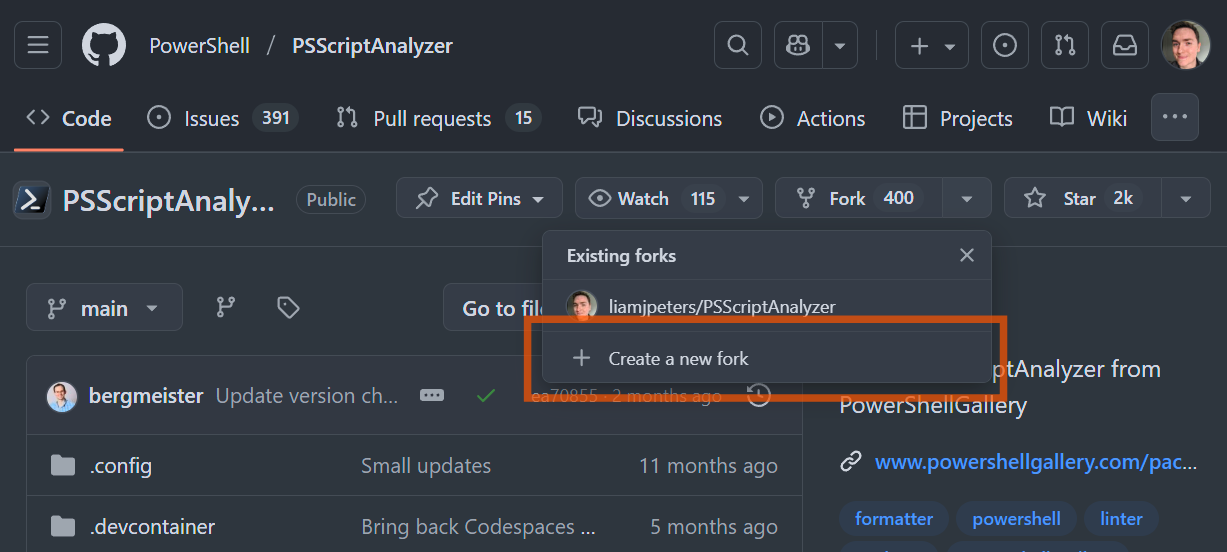The width and height of the screenshot is (1227, 552).
Task: Open commit history clock icon
Action: coord(759,395)
